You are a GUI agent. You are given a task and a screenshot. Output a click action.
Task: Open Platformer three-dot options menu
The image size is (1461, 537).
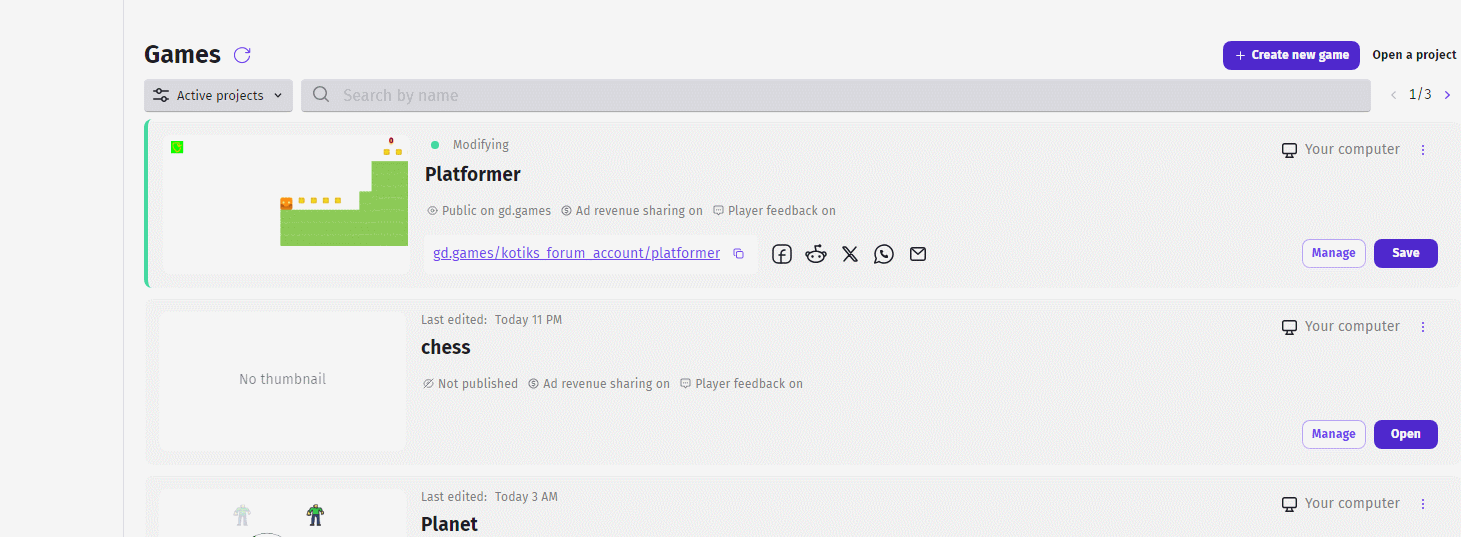tap(1423, 150)
